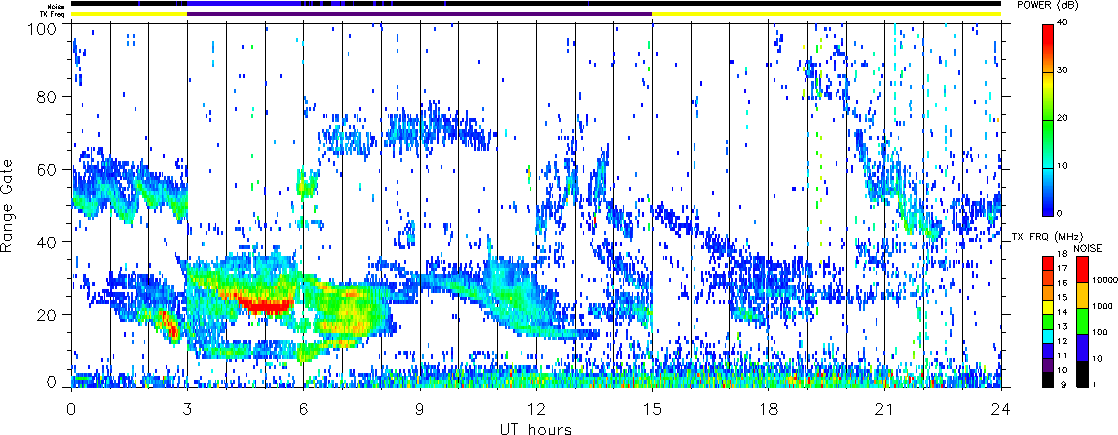The height and width of the screenshot is (435, 1118).
Task: Click the 21 tick label on the x-axis
Action: (884, 409)
